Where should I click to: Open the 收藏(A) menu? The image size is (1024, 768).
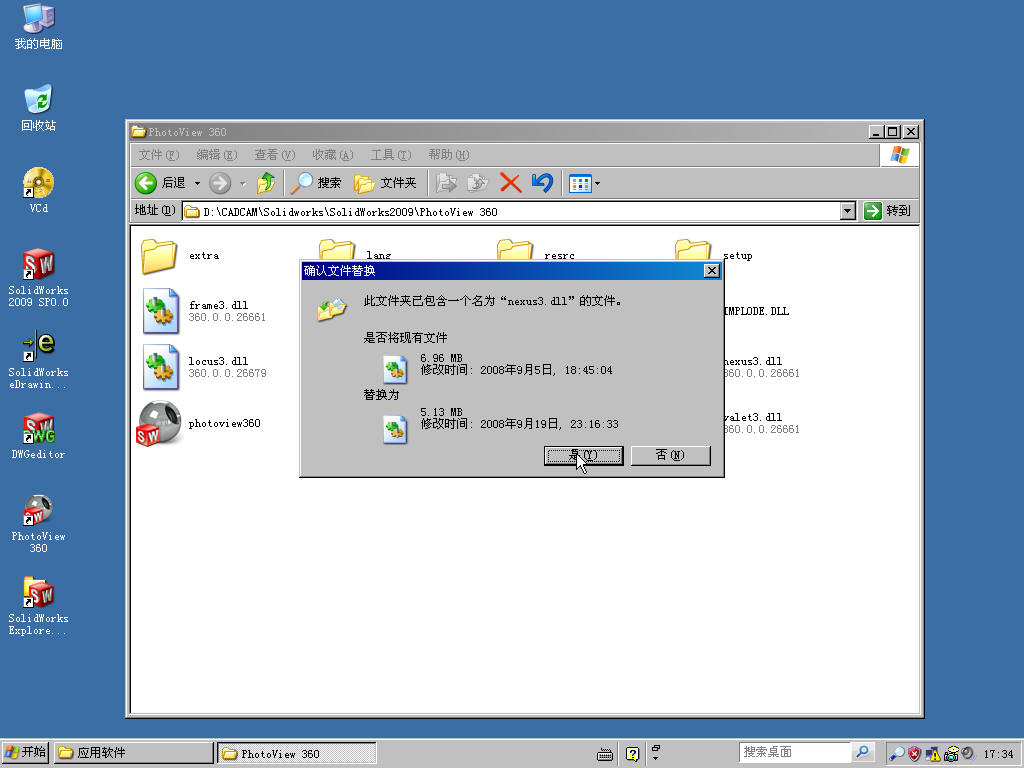(332, 155)
